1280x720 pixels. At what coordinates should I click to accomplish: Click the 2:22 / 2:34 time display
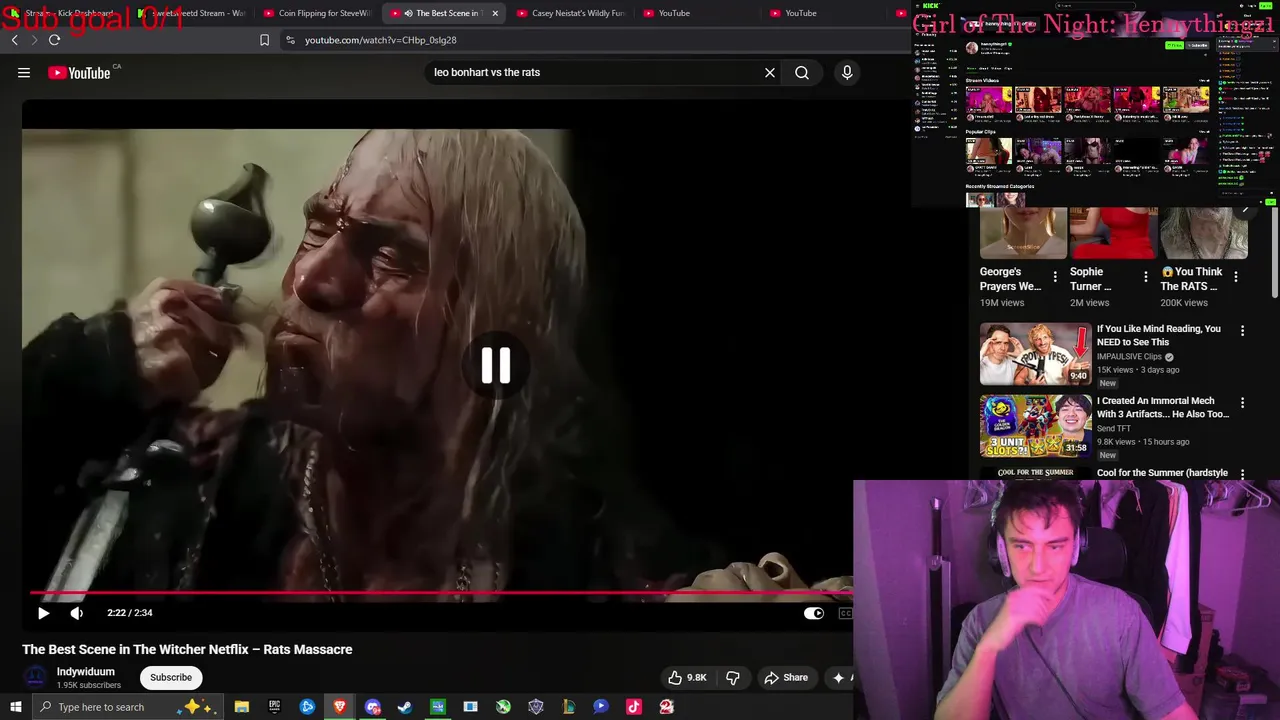tap(130, 613)
